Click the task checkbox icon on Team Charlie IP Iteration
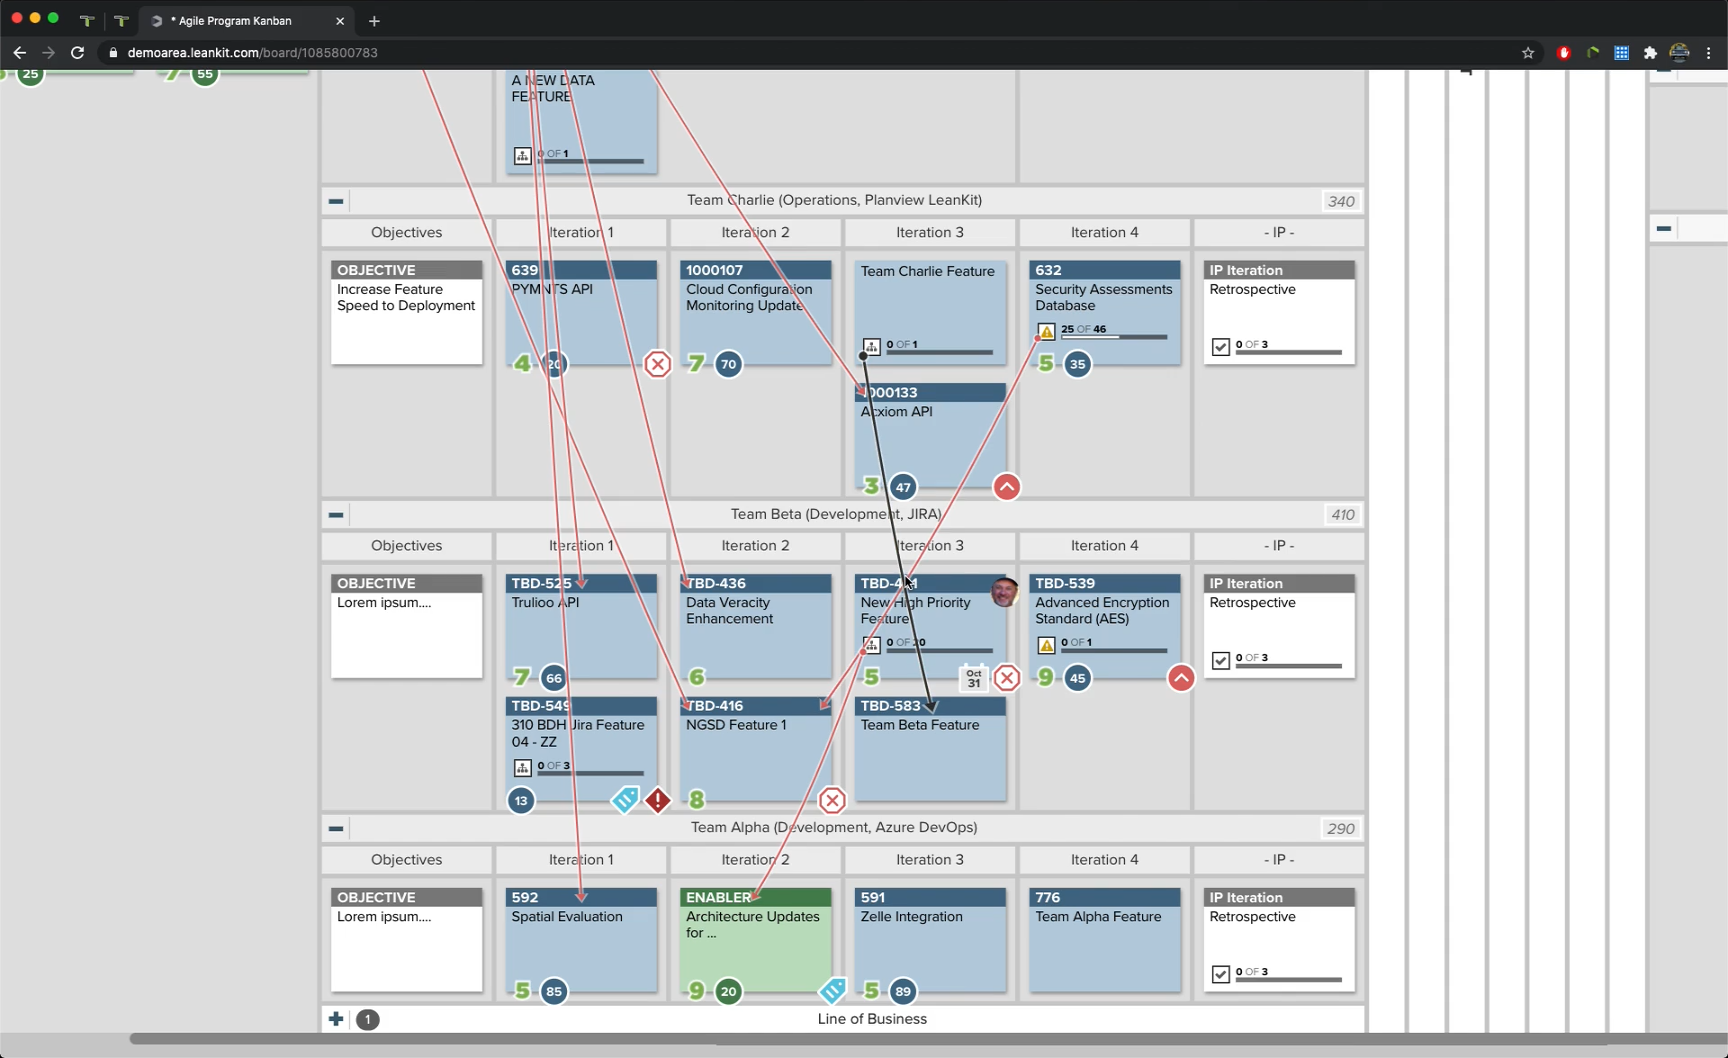This screenshot has width=1728, height=1058. (1220, 347)
